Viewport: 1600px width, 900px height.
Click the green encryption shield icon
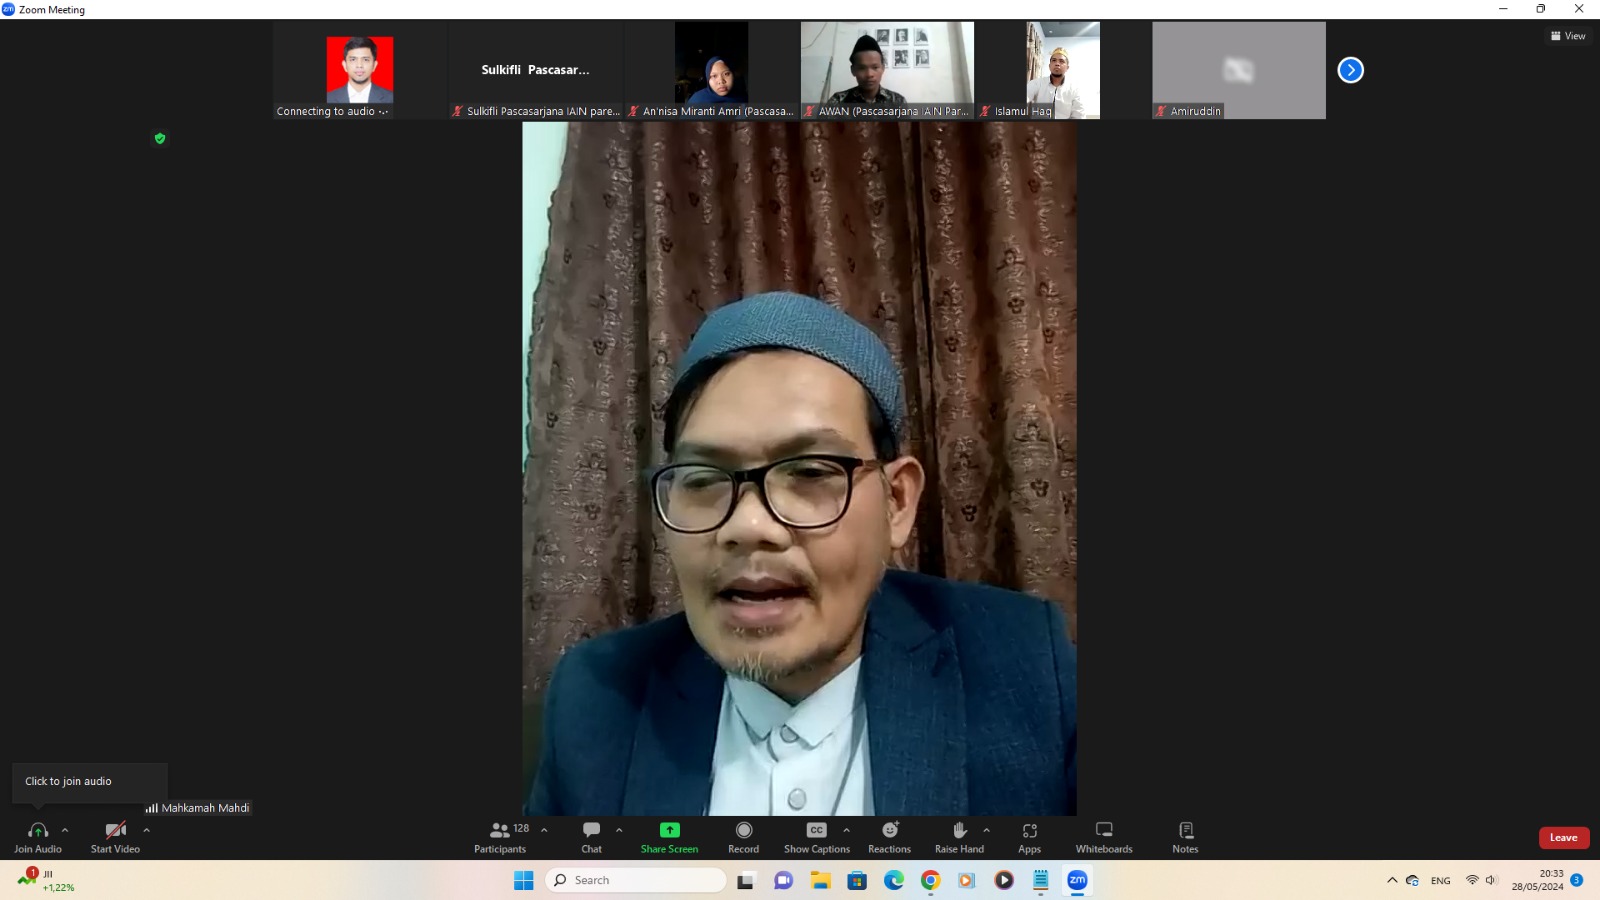[160, 138]
